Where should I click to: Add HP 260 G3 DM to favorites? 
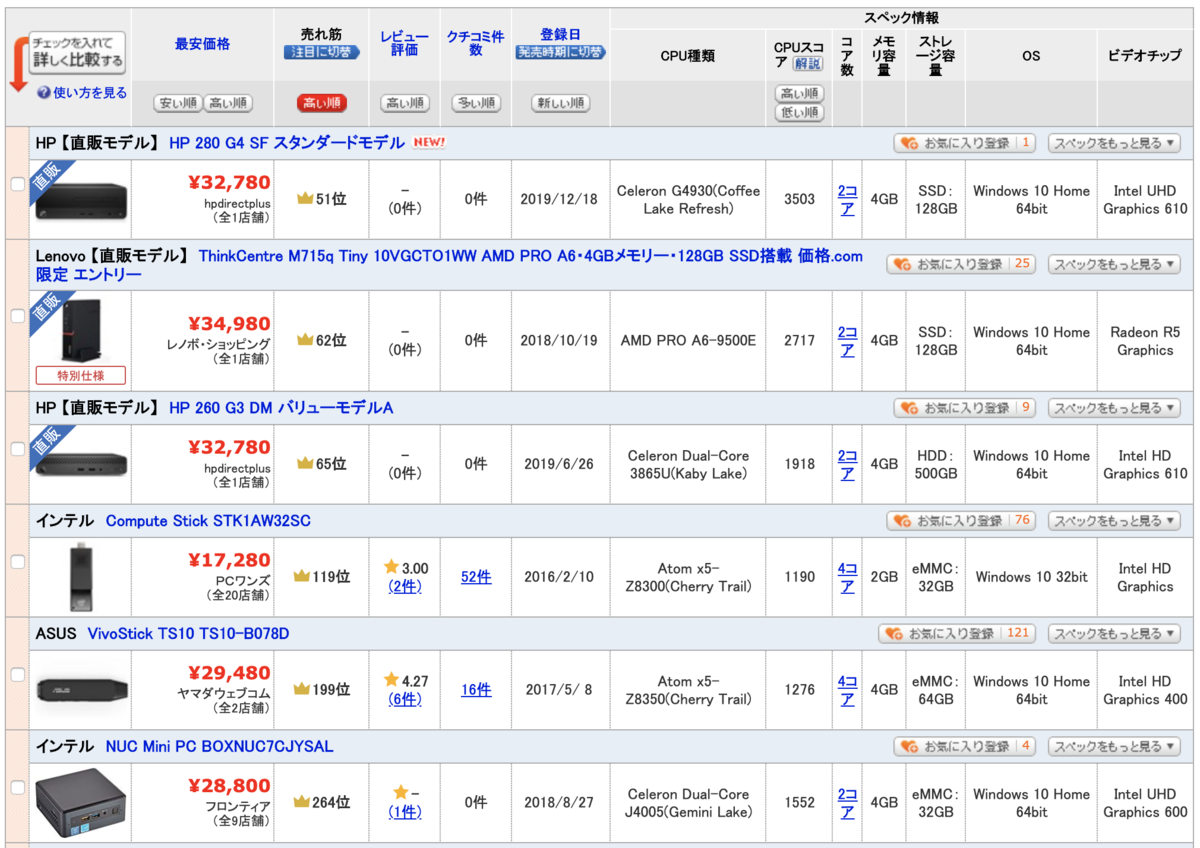click(x=964, y=408)
